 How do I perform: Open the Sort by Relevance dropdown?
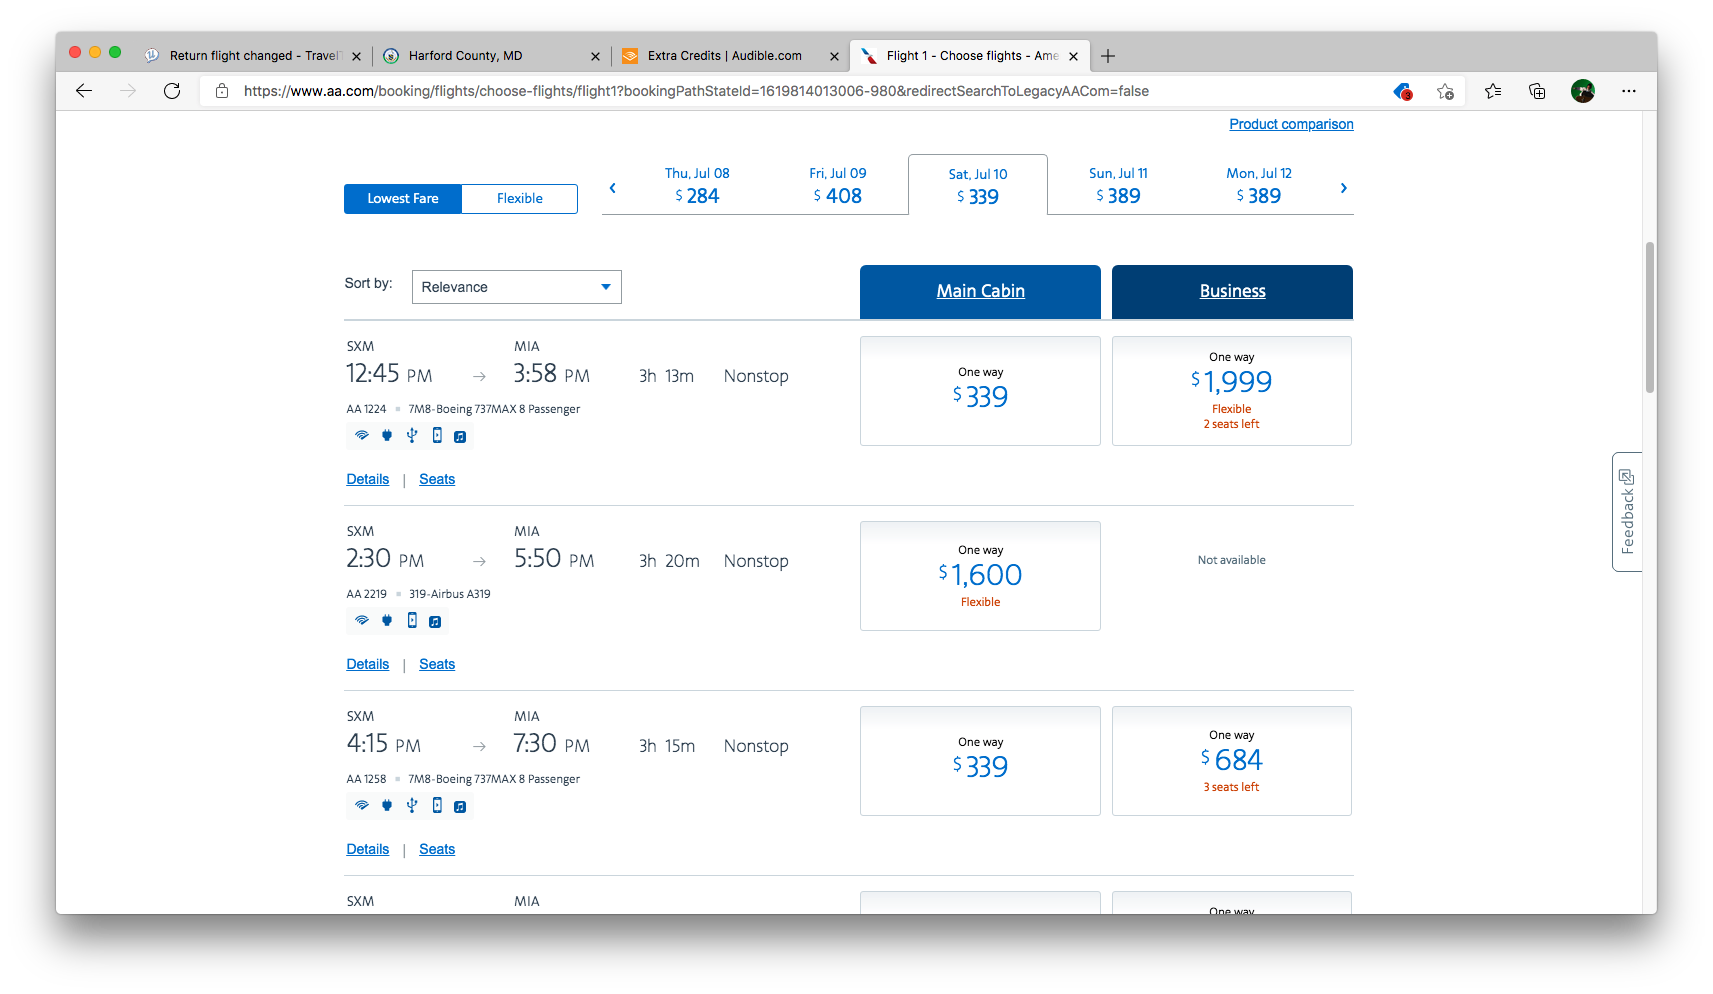pyautogui.click(x=517, y=287)
